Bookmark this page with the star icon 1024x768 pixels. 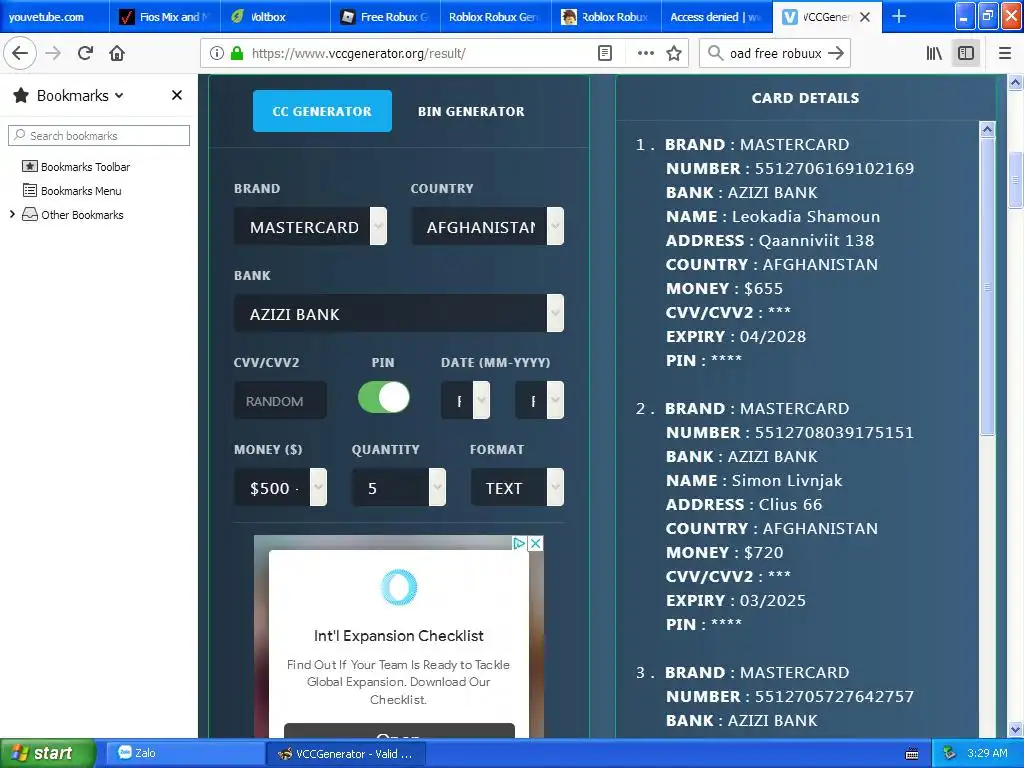tap(674, 54)
